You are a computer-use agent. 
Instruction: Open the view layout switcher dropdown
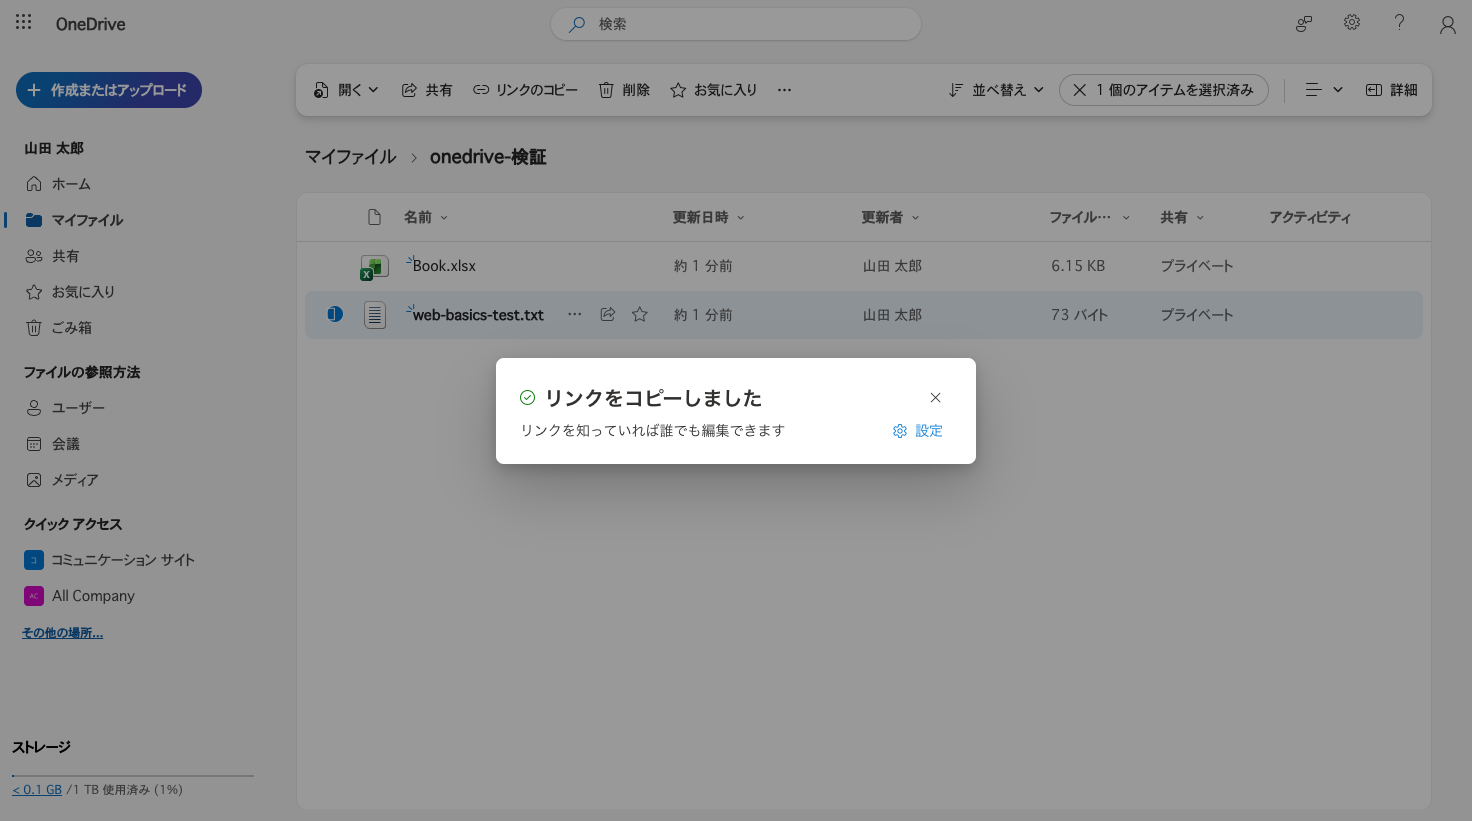[x=1324, y=90]
